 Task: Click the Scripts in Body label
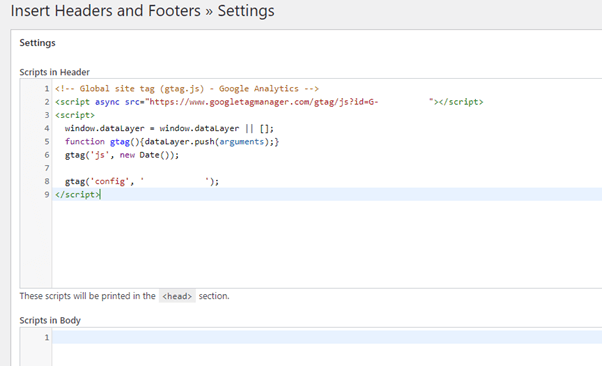pos(50,320)
